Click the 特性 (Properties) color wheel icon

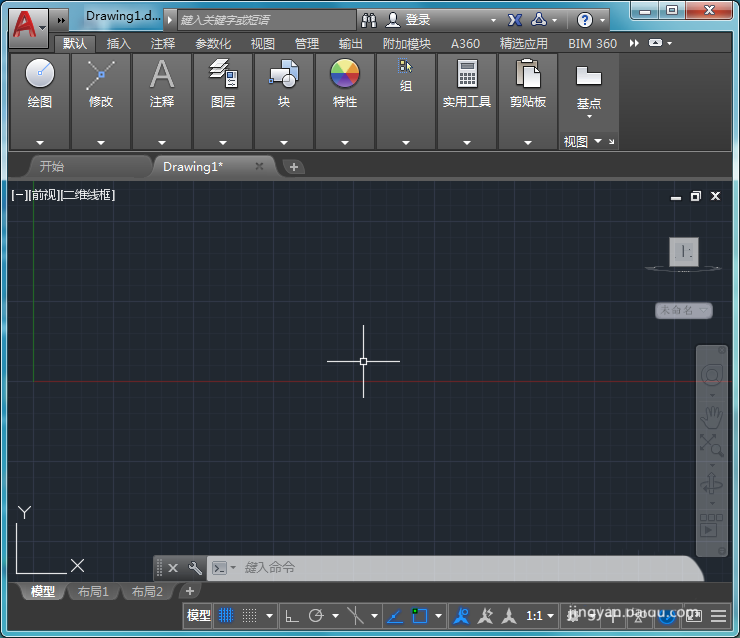[x=345, y=74]
